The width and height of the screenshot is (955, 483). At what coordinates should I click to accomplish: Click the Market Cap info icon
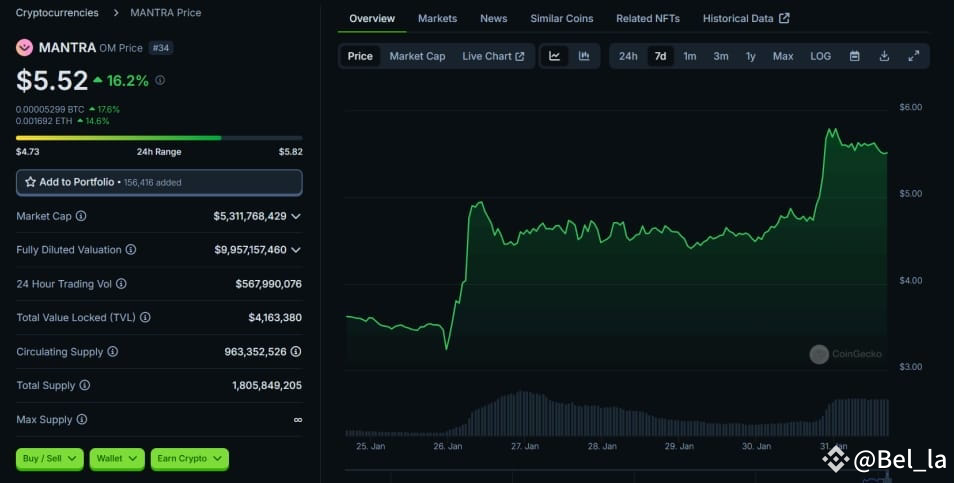coord(80,216)
